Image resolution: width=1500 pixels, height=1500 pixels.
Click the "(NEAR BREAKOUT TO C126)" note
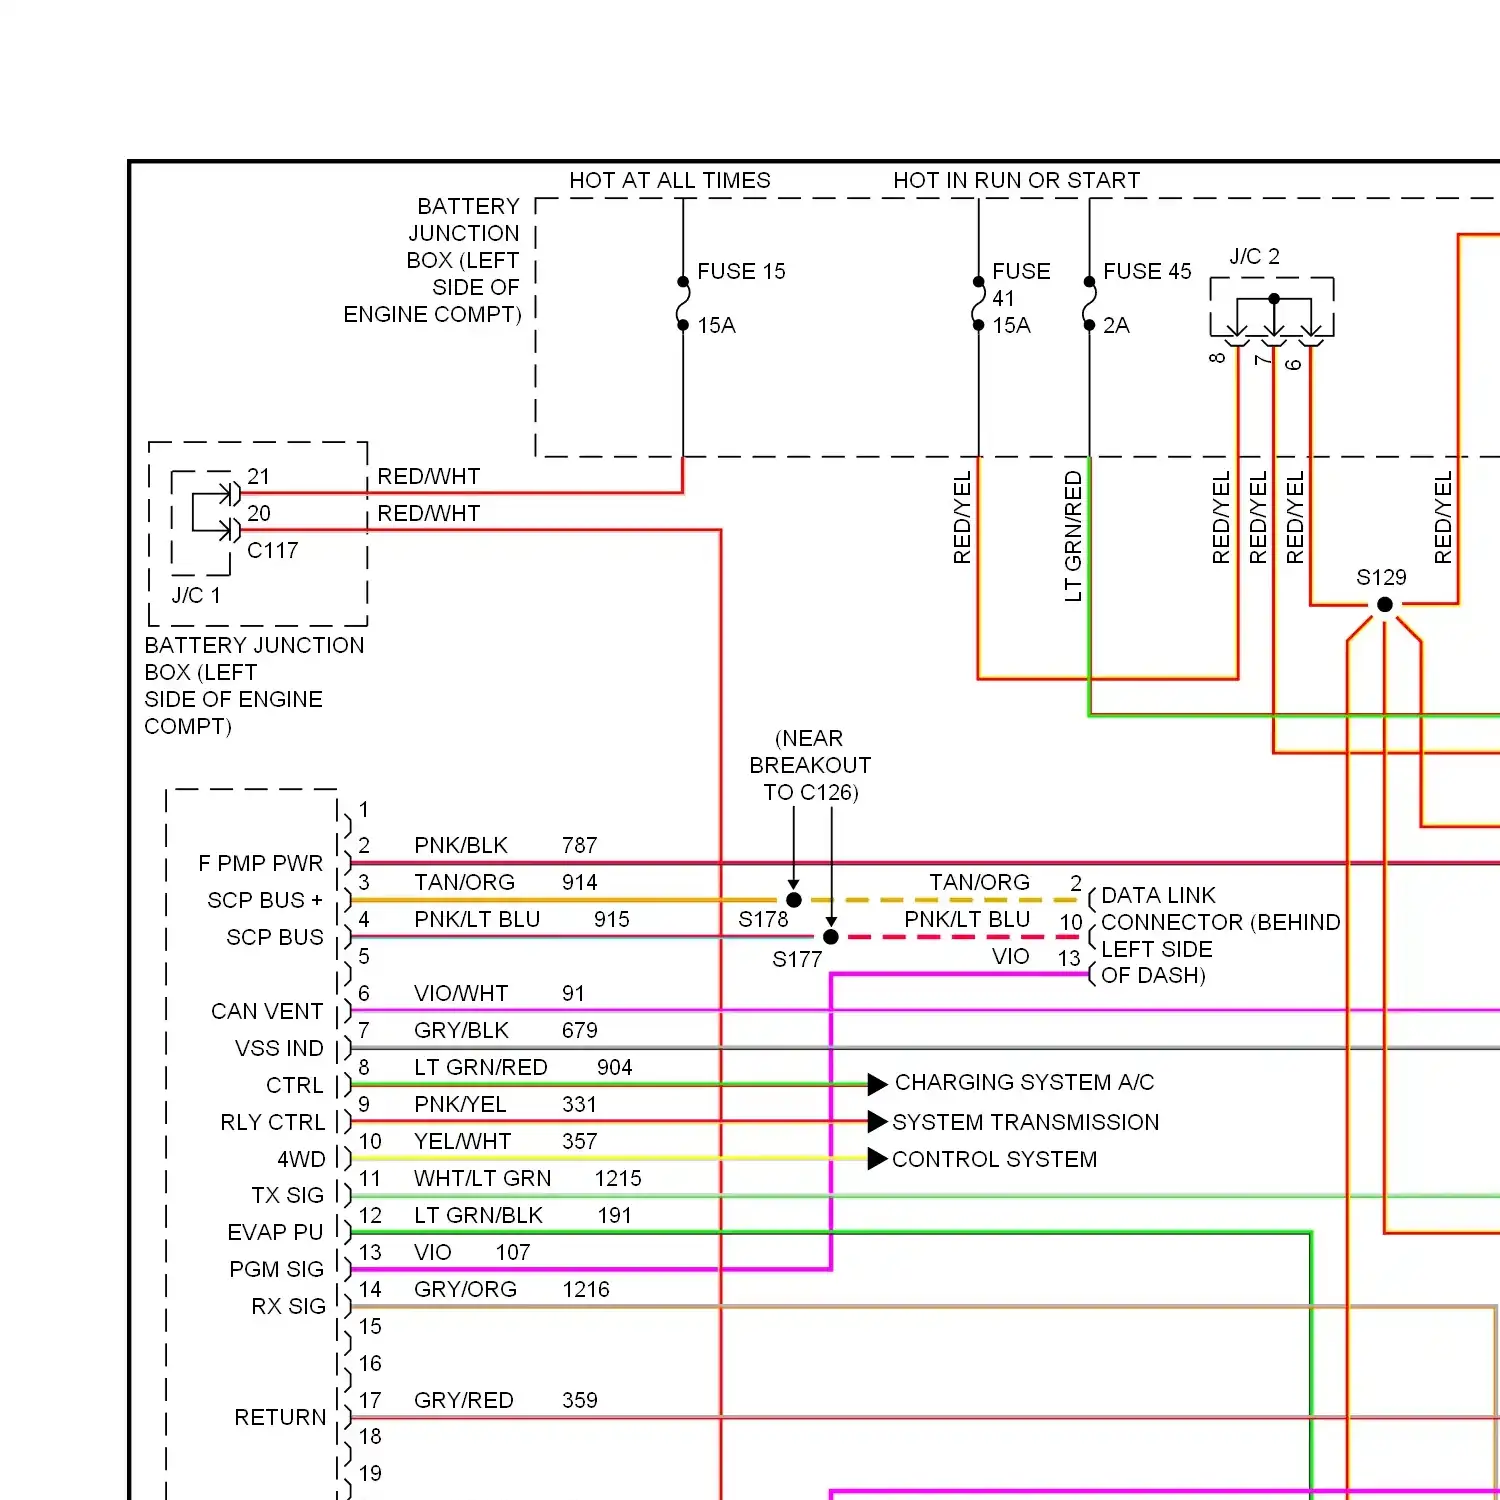point(810,765)
